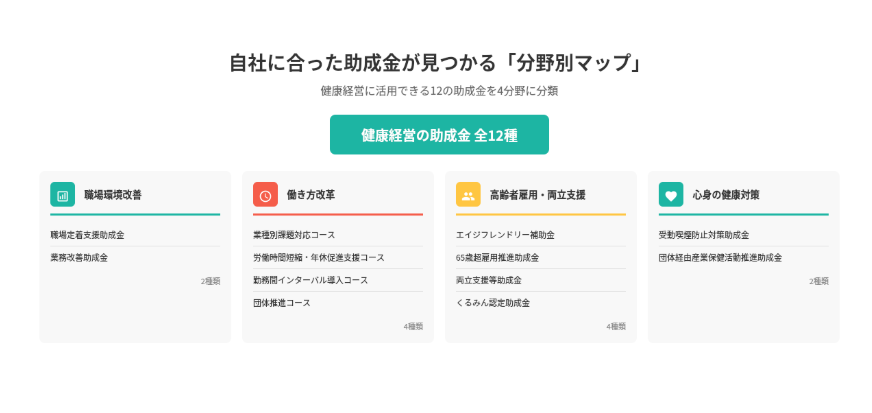Select 労働時間短縮・年休促進支援コース
Screen dimensions: 872x413
coord(318,257)
